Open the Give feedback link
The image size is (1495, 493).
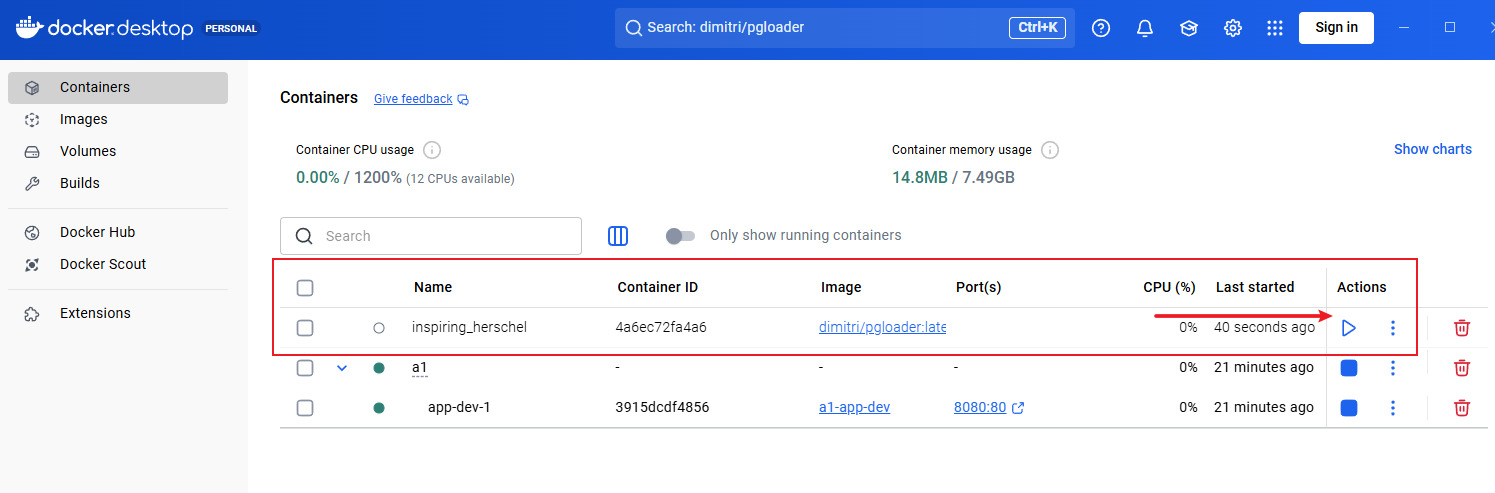pos(413,99)
